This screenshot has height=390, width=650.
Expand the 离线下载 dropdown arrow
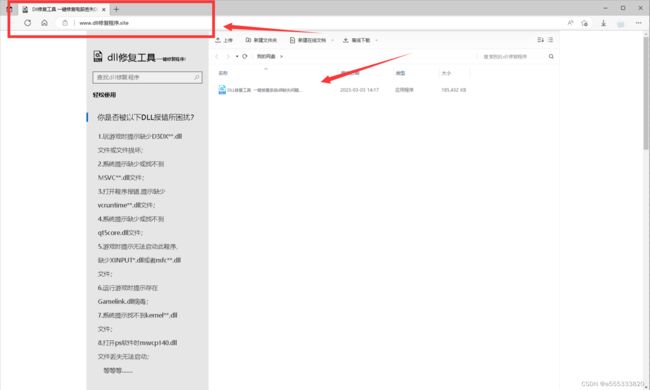coord(376,40)
